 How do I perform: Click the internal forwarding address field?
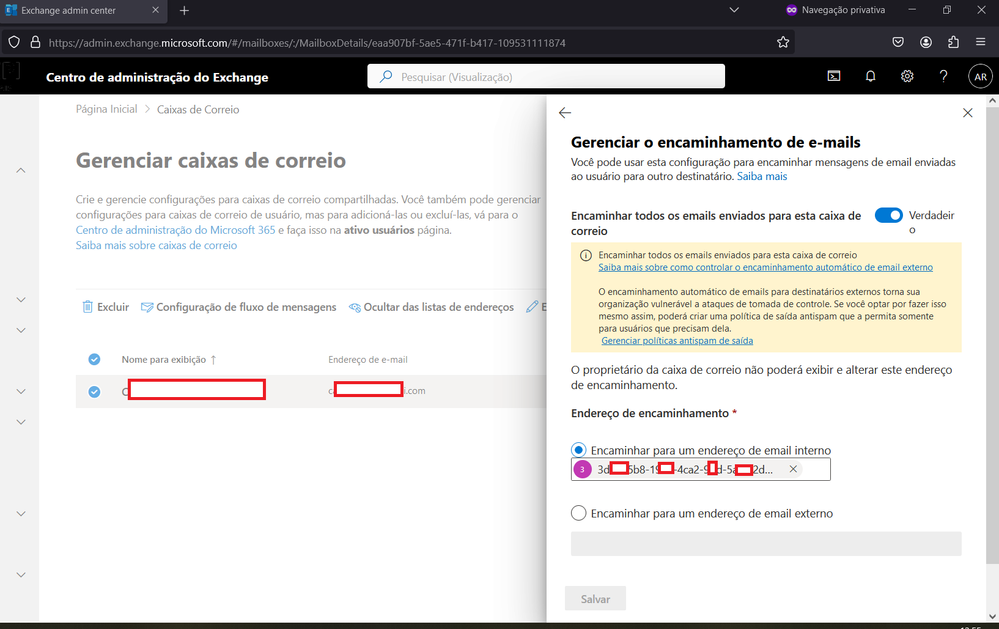pyautogui.click(x=701, y=469)
